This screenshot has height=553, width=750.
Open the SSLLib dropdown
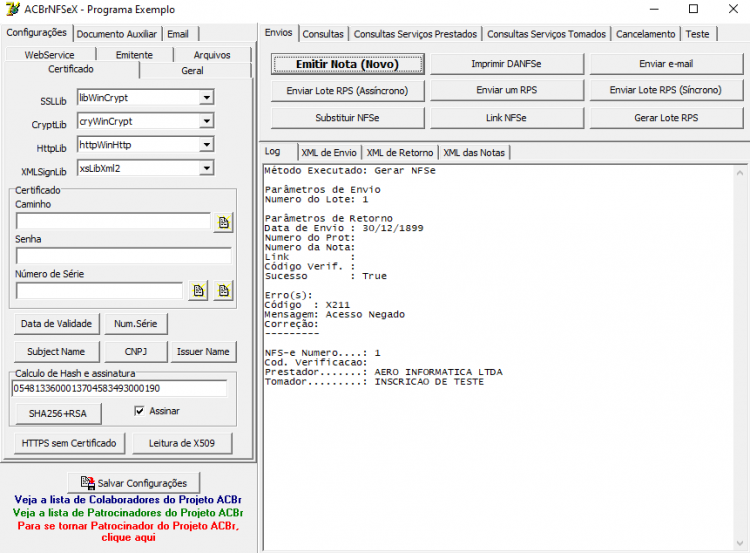click(206, 98)
